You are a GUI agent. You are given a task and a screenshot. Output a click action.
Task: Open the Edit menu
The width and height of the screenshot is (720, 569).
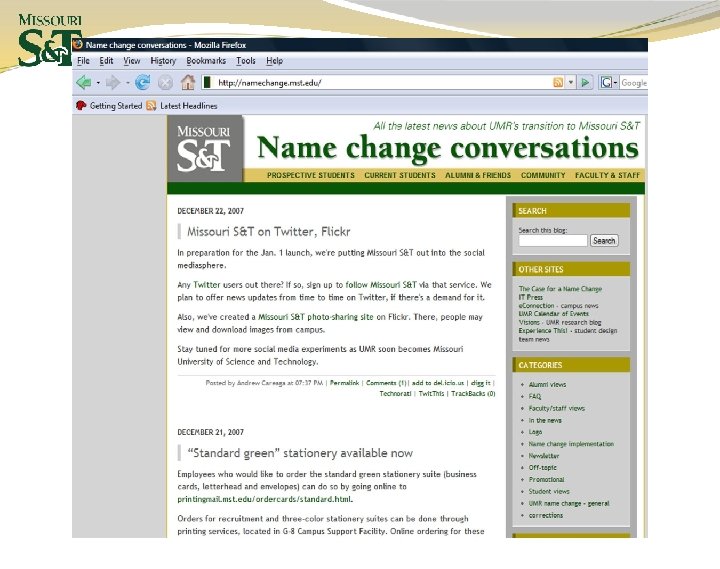coord(106,61)
